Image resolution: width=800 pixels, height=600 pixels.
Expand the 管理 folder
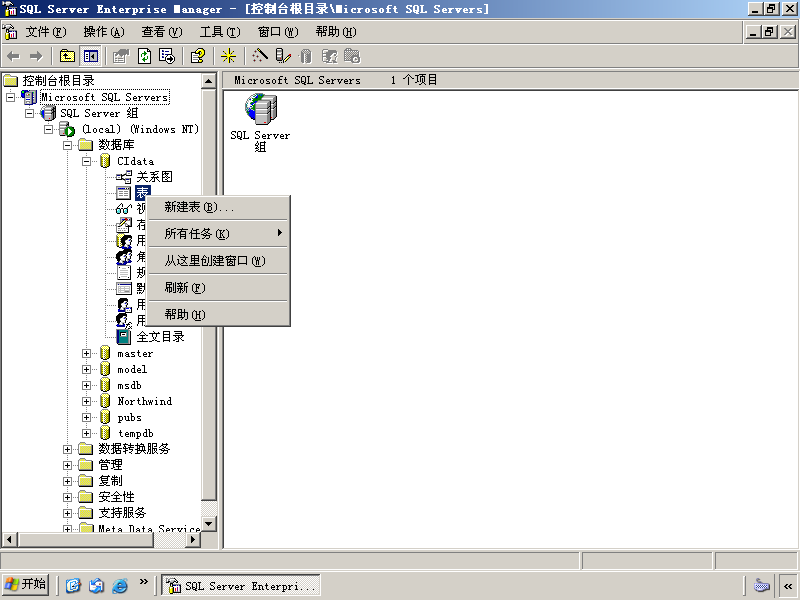(67, 465)
